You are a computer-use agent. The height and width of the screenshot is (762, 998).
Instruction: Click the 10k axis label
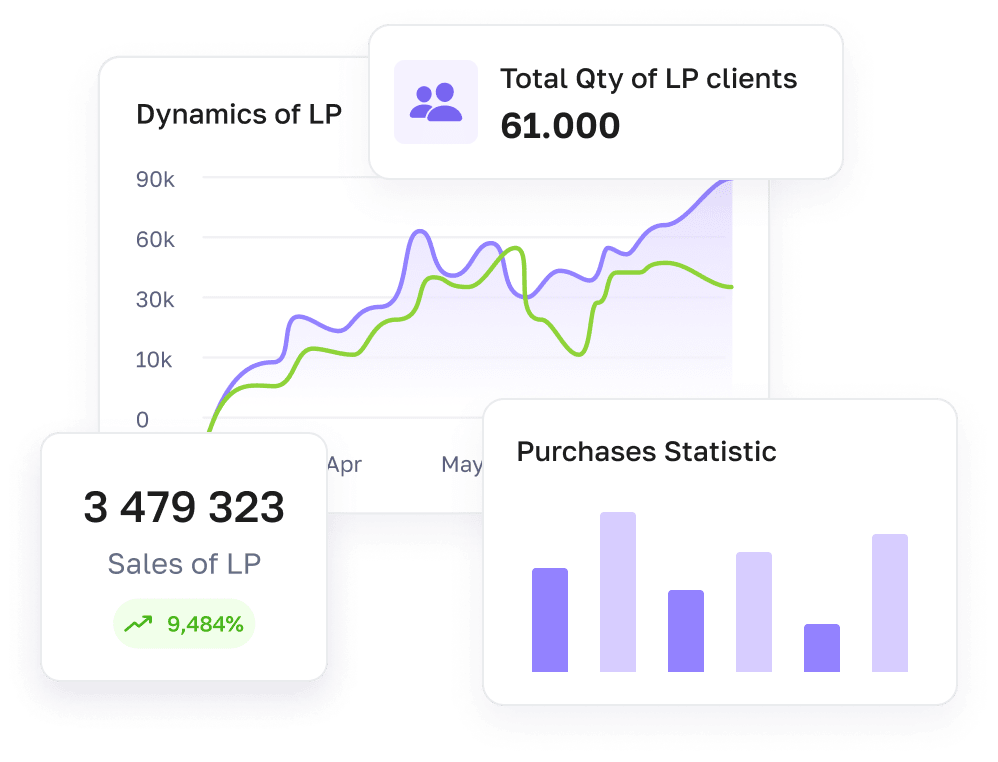point(153,360)
